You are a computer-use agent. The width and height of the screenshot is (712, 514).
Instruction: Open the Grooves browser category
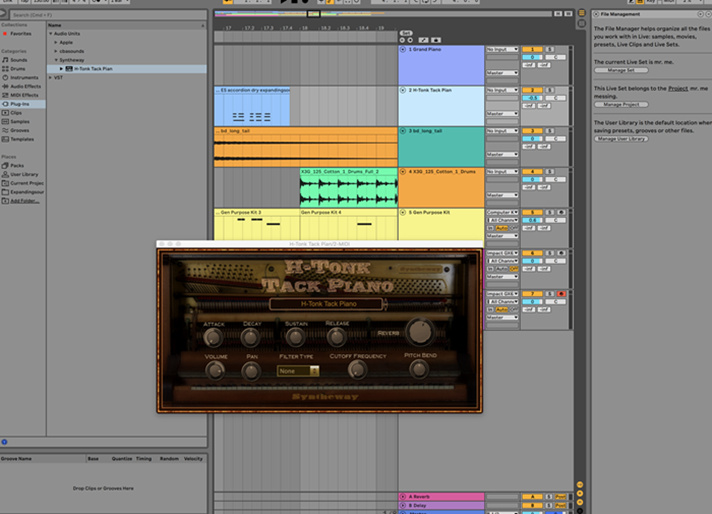(20, 130)
